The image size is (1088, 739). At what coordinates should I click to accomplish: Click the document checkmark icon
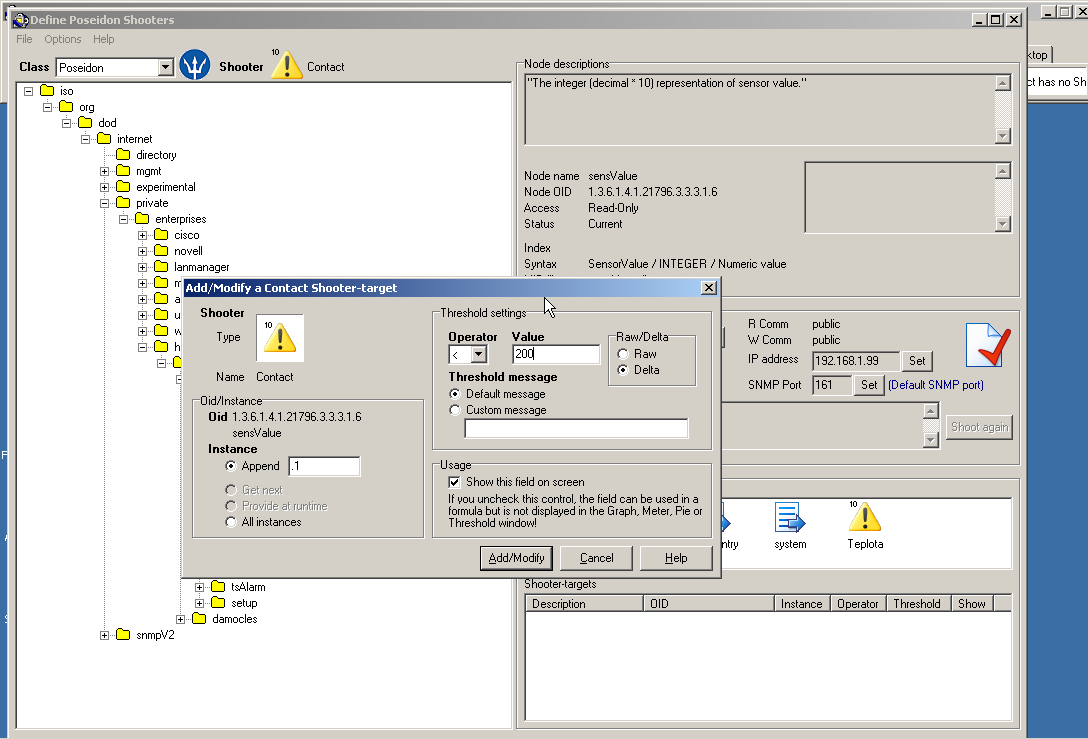click(988, 345)
